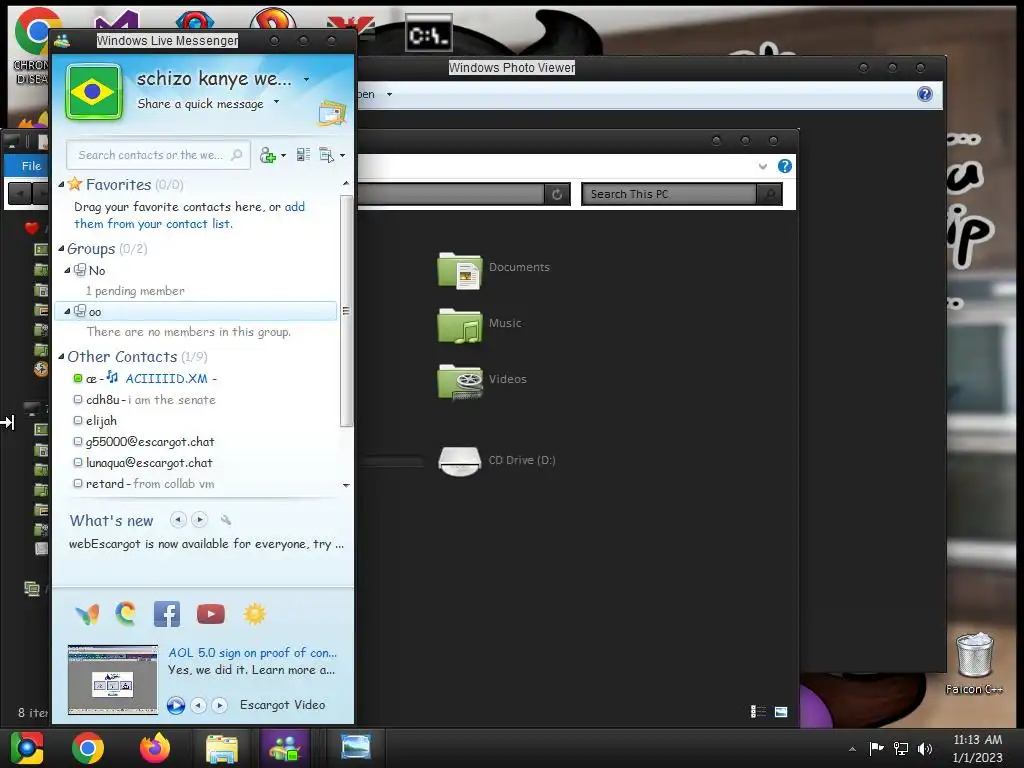Play the Escargot Video
Viewport: 1024px width, 768px height.
(x=176, y=705)
